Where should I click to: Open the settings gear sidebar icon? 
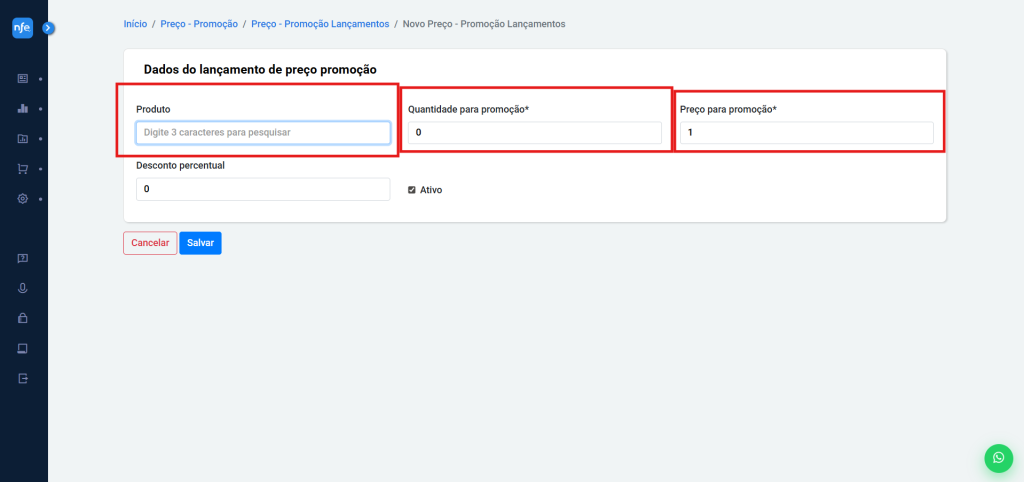click(x=23, y=199)
